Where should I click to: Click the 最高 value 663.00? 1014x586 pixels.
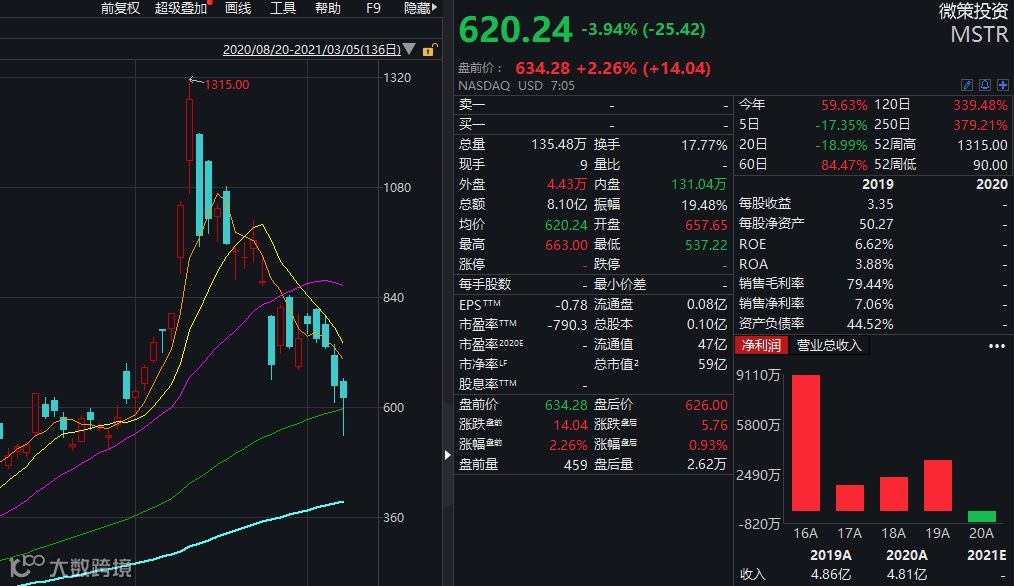coord(566,245)
